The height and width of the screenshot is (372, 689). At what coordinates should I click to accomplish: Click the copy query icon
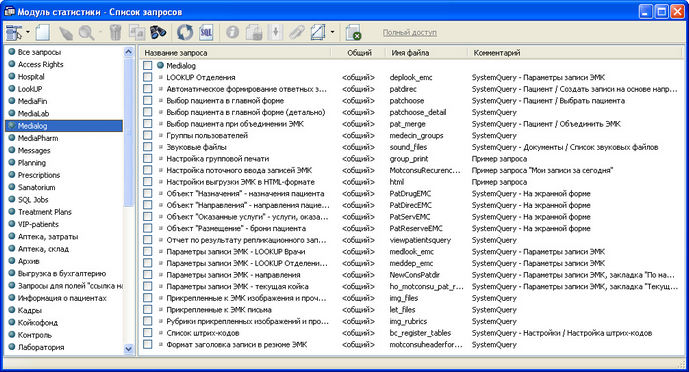tap(137, 33)
